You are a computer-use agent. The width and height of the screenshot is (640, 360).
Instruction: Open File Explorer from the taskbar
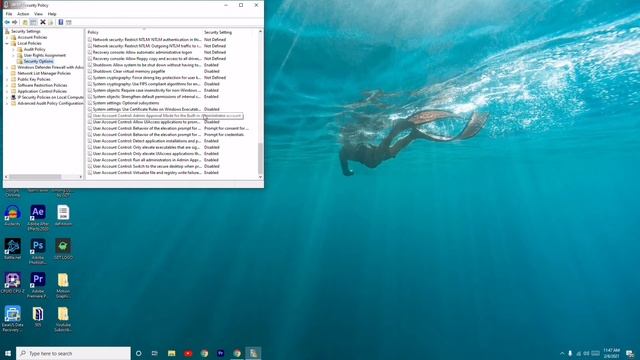click(x=171, y=353)
